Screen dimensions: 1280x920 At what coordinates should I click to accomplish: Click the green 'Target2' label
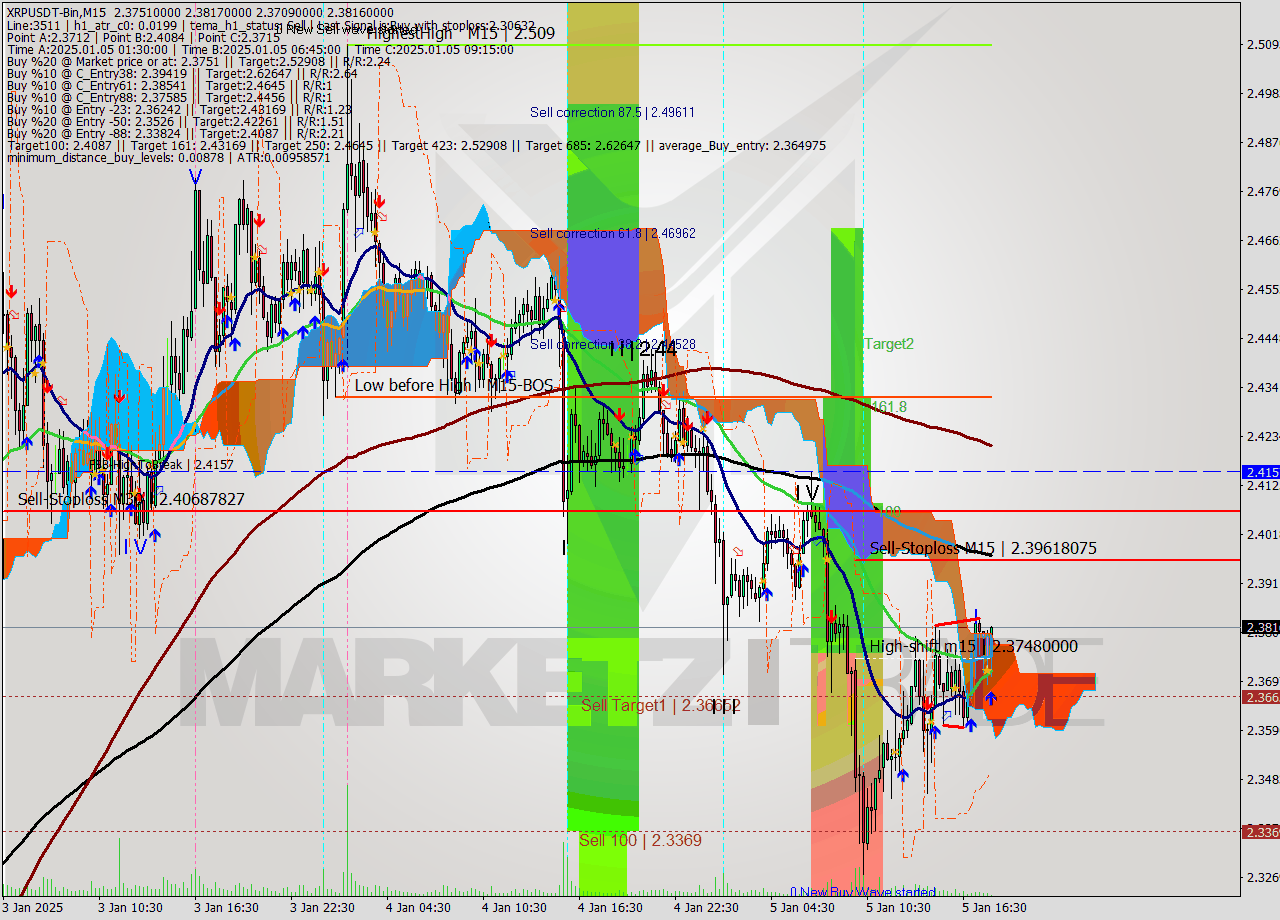pos(889,343)
